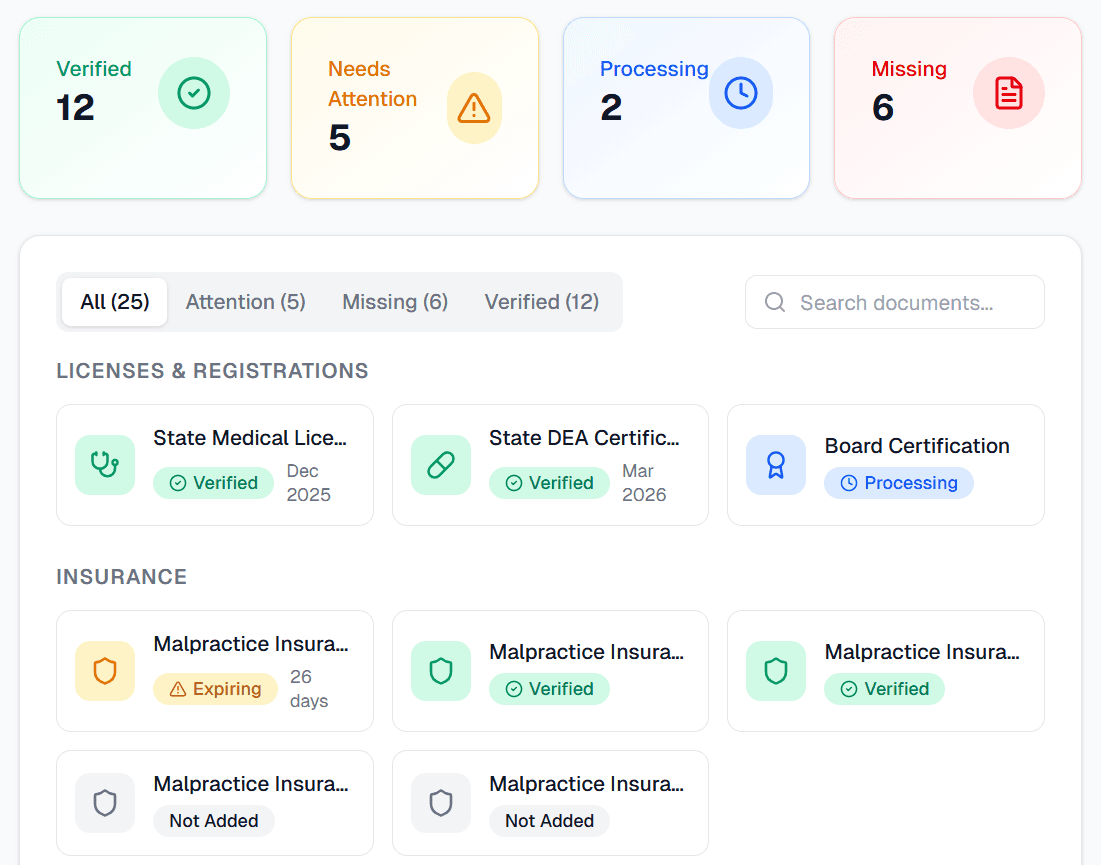Show the Missing (6) tab

tap(395, 302)
